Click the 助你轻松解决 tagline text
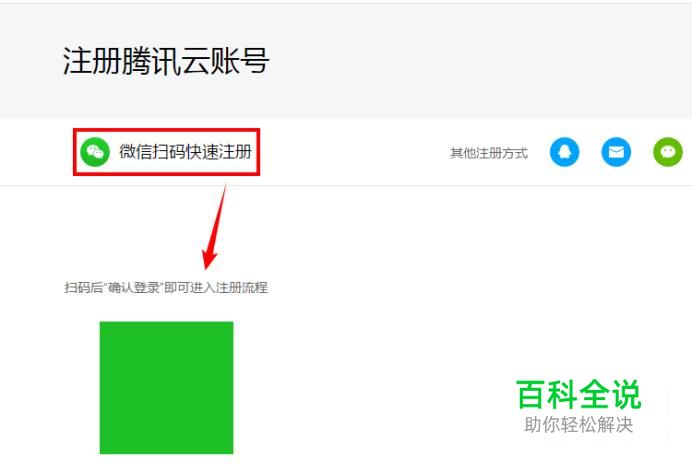692x469 pixels. tap(579, 424)
